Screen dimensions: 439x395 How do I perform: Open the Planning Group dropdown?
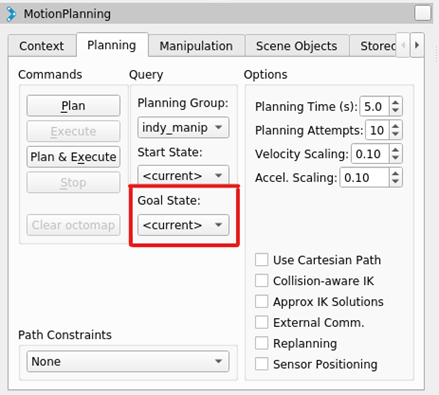(x=183, y=127)
